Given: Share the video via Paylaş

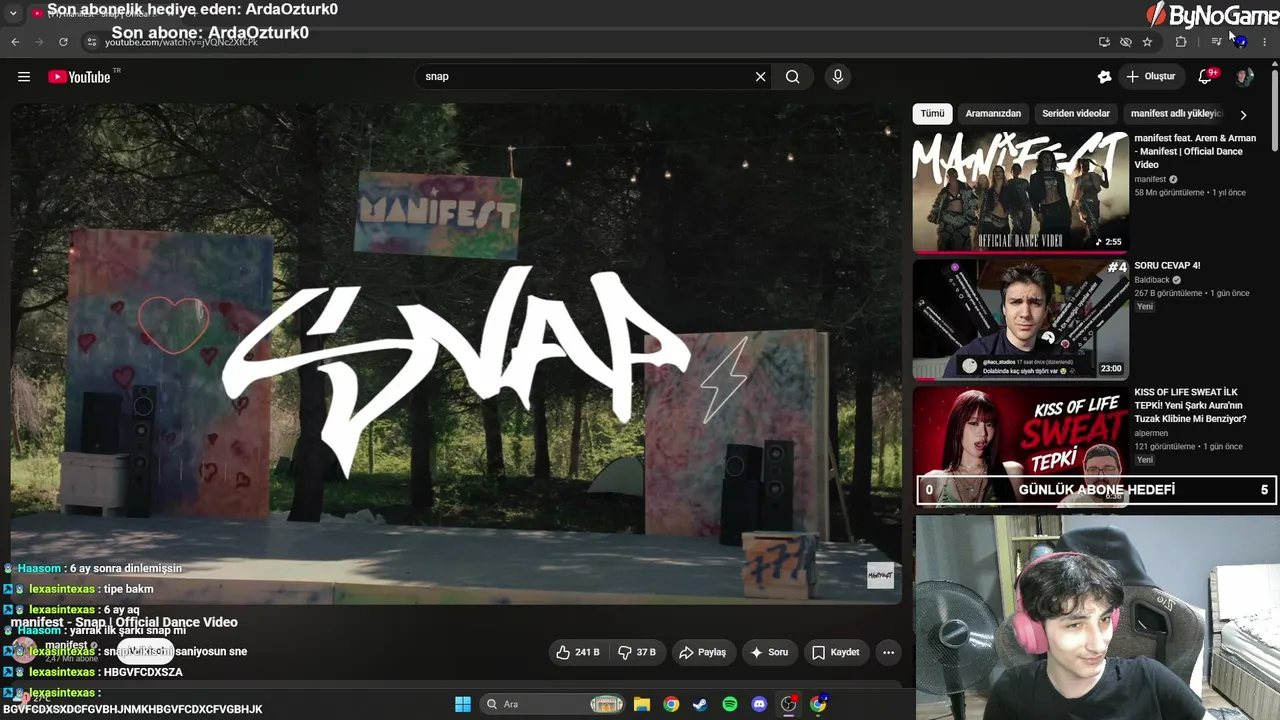Looking at the screenshot, I should (x=702, y=652).
